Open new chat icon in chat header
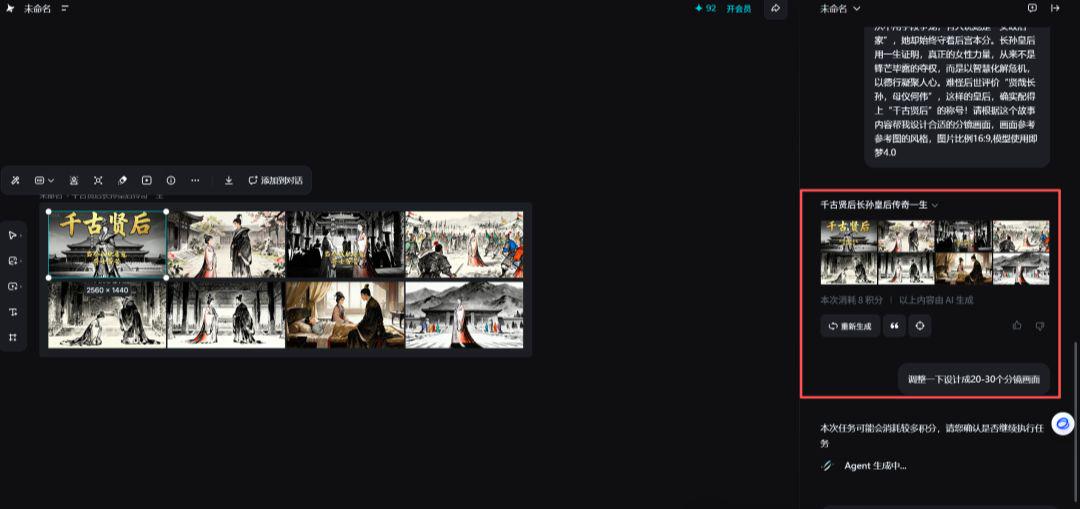The height and width of the screenshot is (509, 1080). tap(1032, 8)
